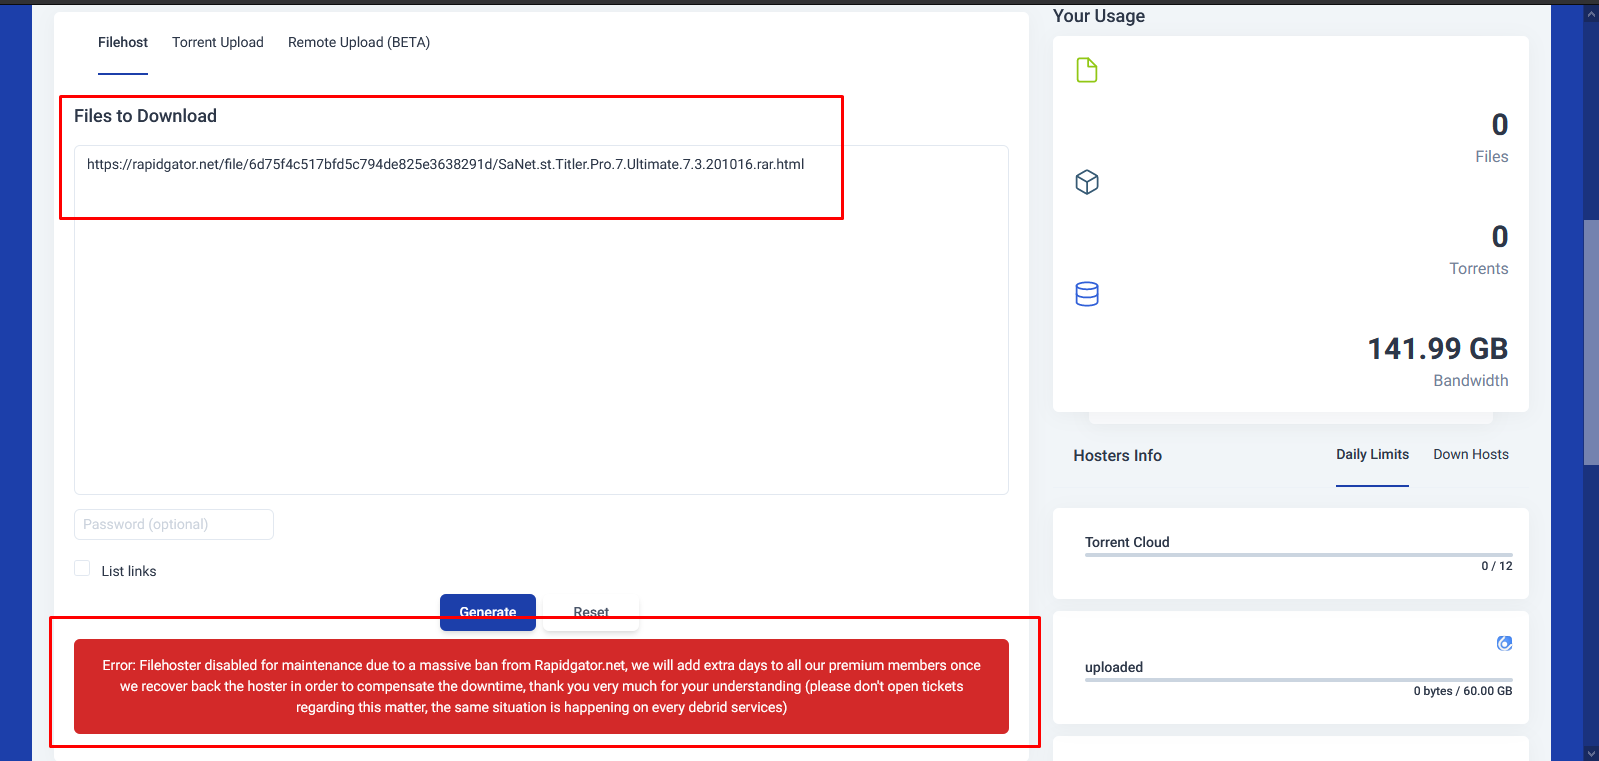The width and height of the screenshot is (1599, 761).
Task: Open the Remote Upload (BETA) tab
Action: pos(359,42)
